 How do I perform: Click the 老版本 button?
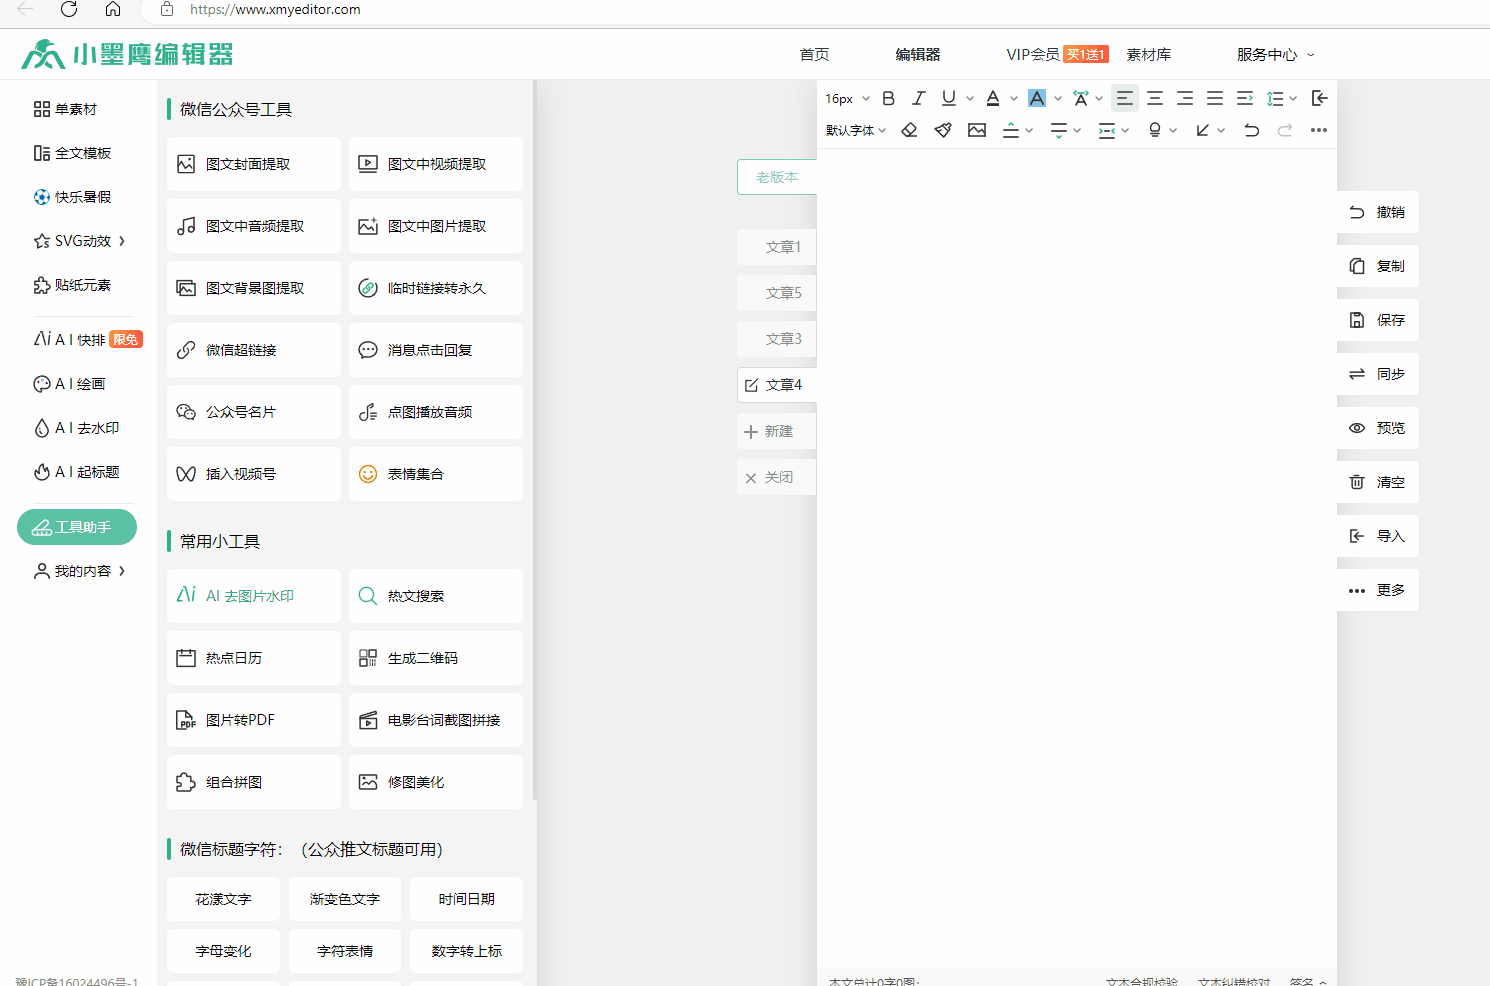pyautogui.click(x=777, y=177)
